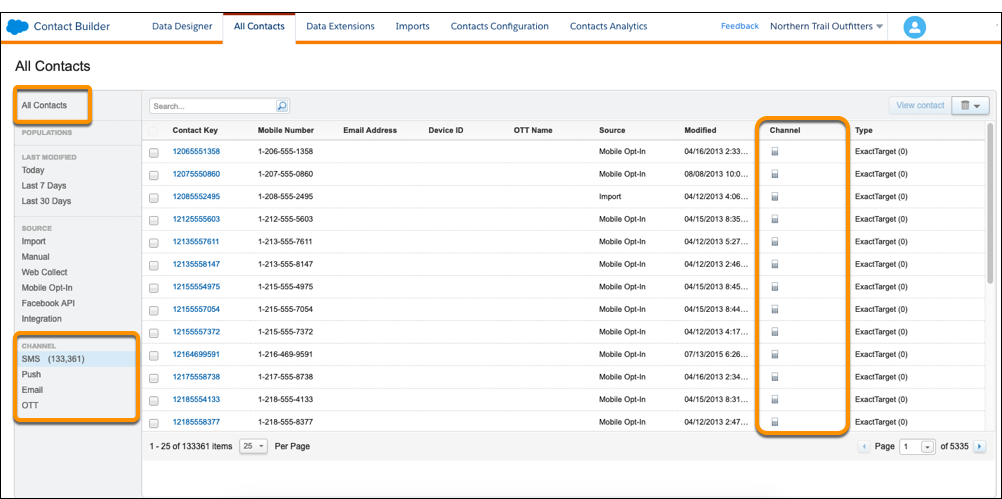The height and width of the screenshot is (499, 1002).
Task: Click SMS channel icon for 12075550860
Action: (x=775, y=174)
